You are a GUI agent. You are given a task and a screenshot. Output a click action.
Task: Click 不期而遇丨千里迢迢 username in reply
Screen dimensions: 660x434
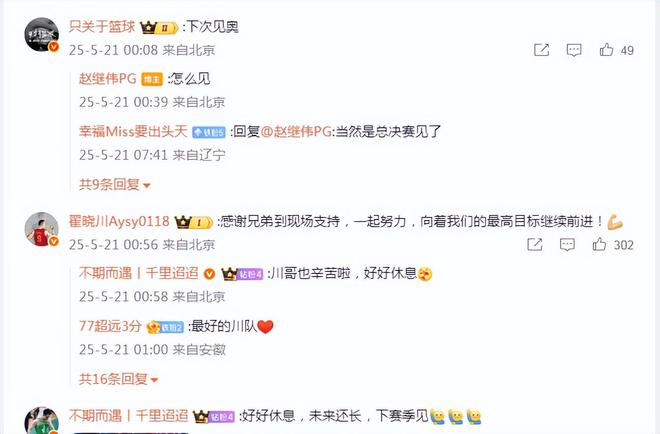pyautogui.click(x=138, y=273)
